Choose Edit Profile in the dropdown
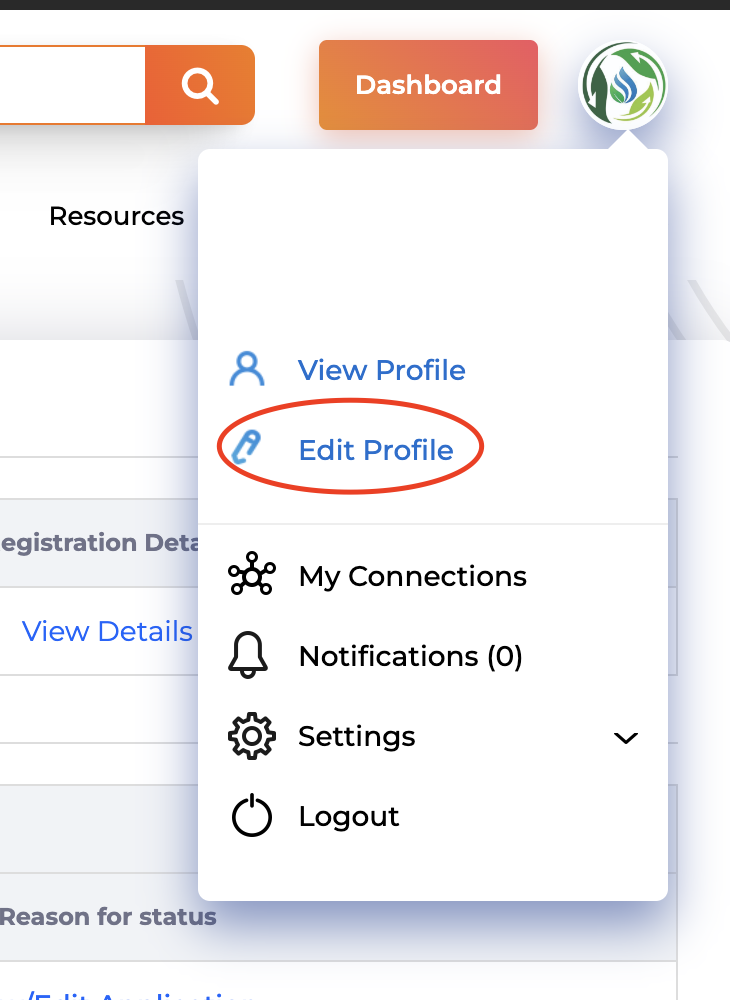This screenshot has width=730, height=1000. pyautogui.click(x=376, y=450)
